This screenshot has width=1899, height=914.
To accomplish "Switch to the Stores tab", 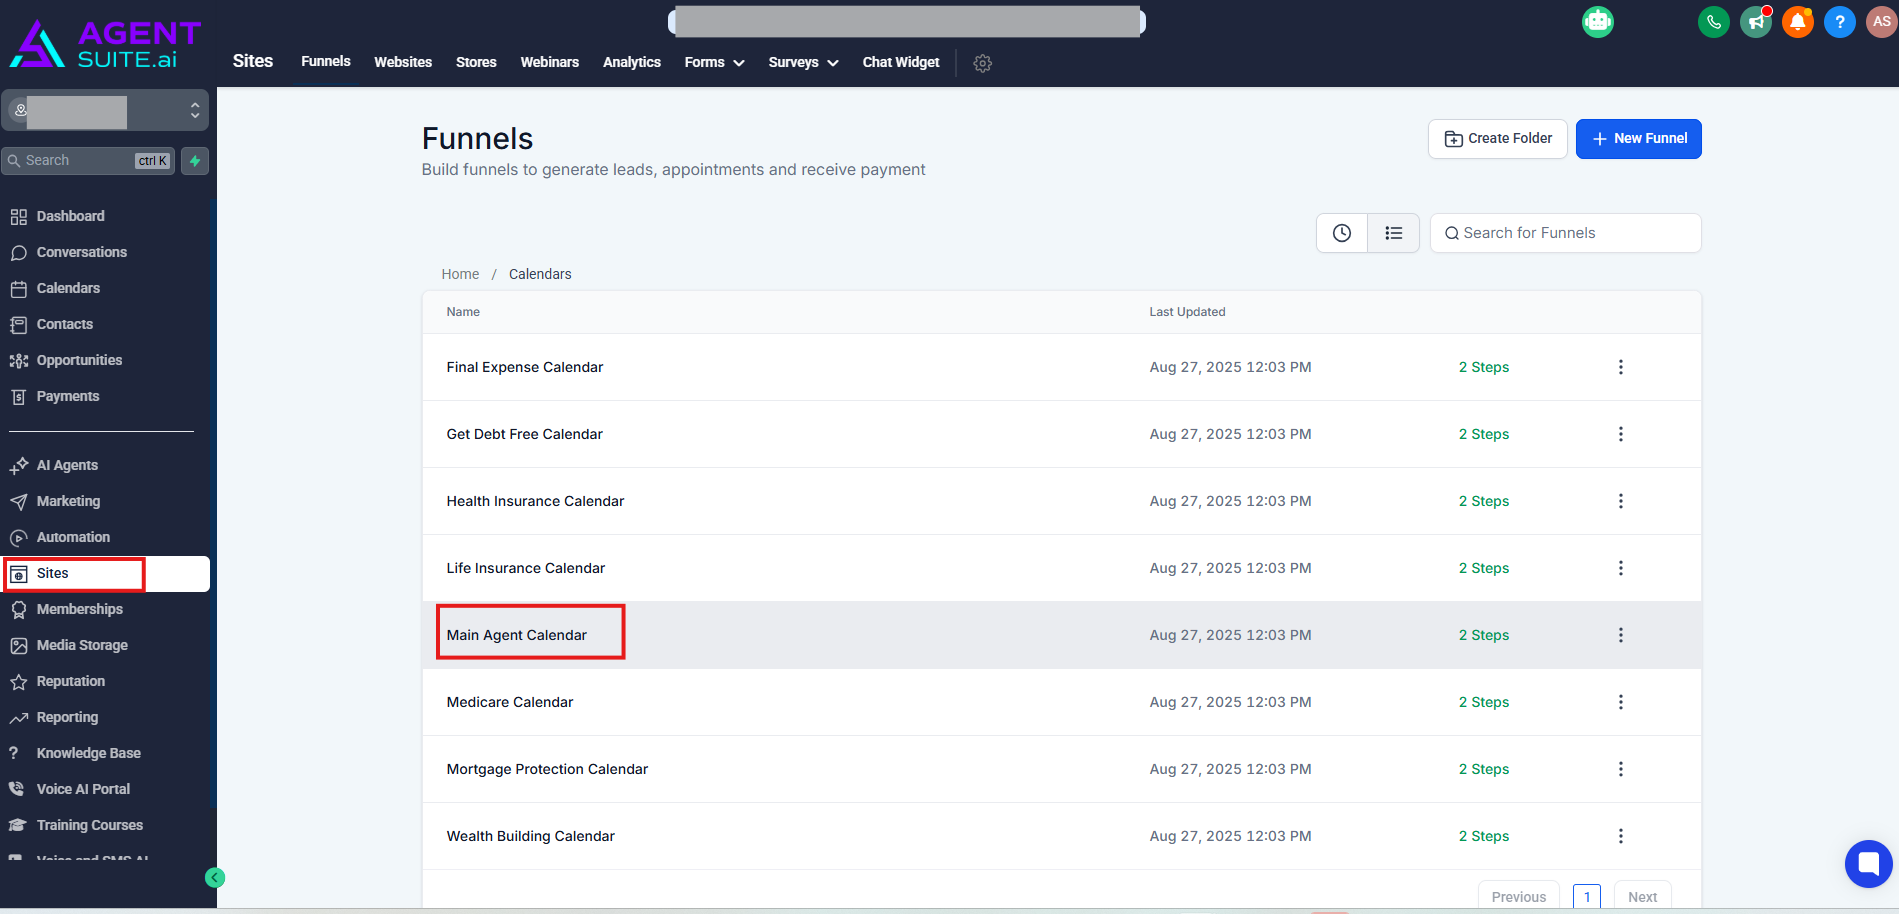I will pos(476,62).
